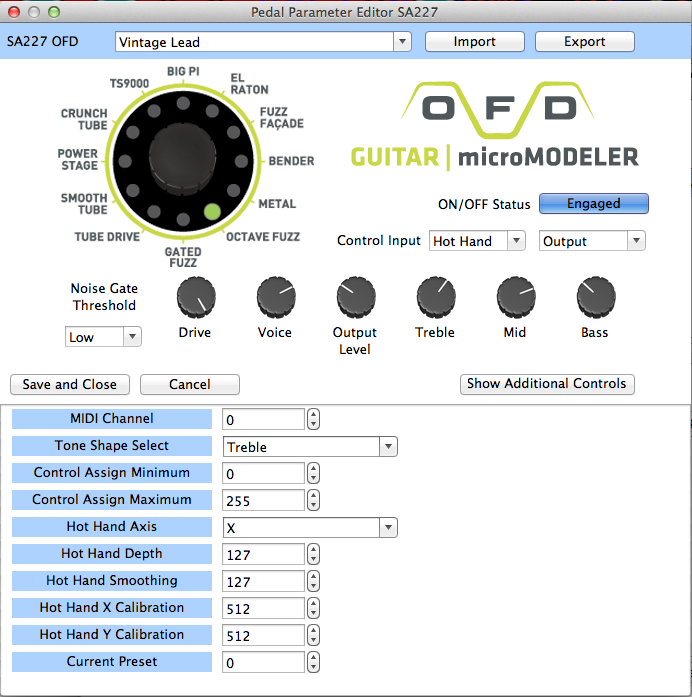Open the Noise Gate Threshold Low dropdown
The width and height of the screenshot is (692, 697).
click(103, 337)
